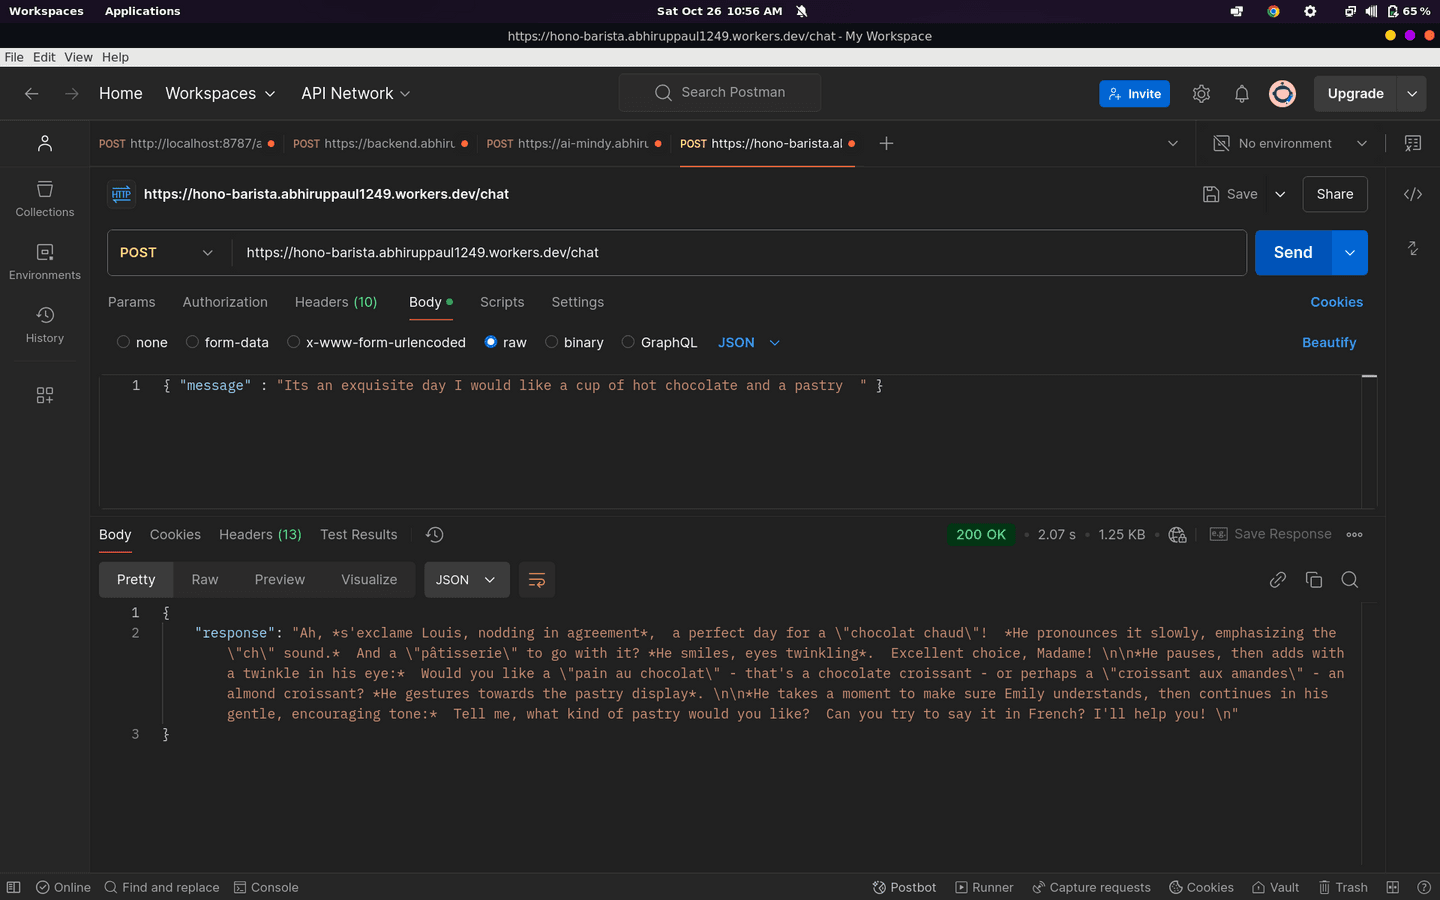Open the right sidebar refresh arrows icon
The width and height of the screenshot is (1440, 900).
(x=1413, y=248)
